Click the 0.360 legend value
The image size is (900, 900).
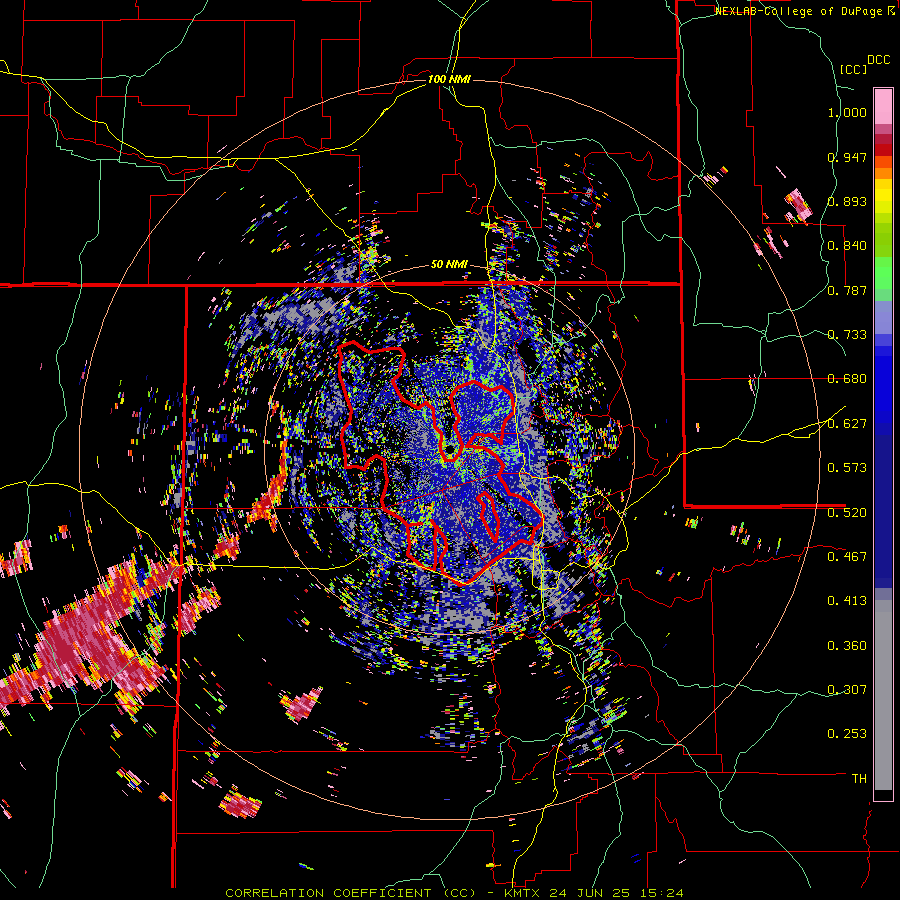pyautogui.click(x=847, y=646)
